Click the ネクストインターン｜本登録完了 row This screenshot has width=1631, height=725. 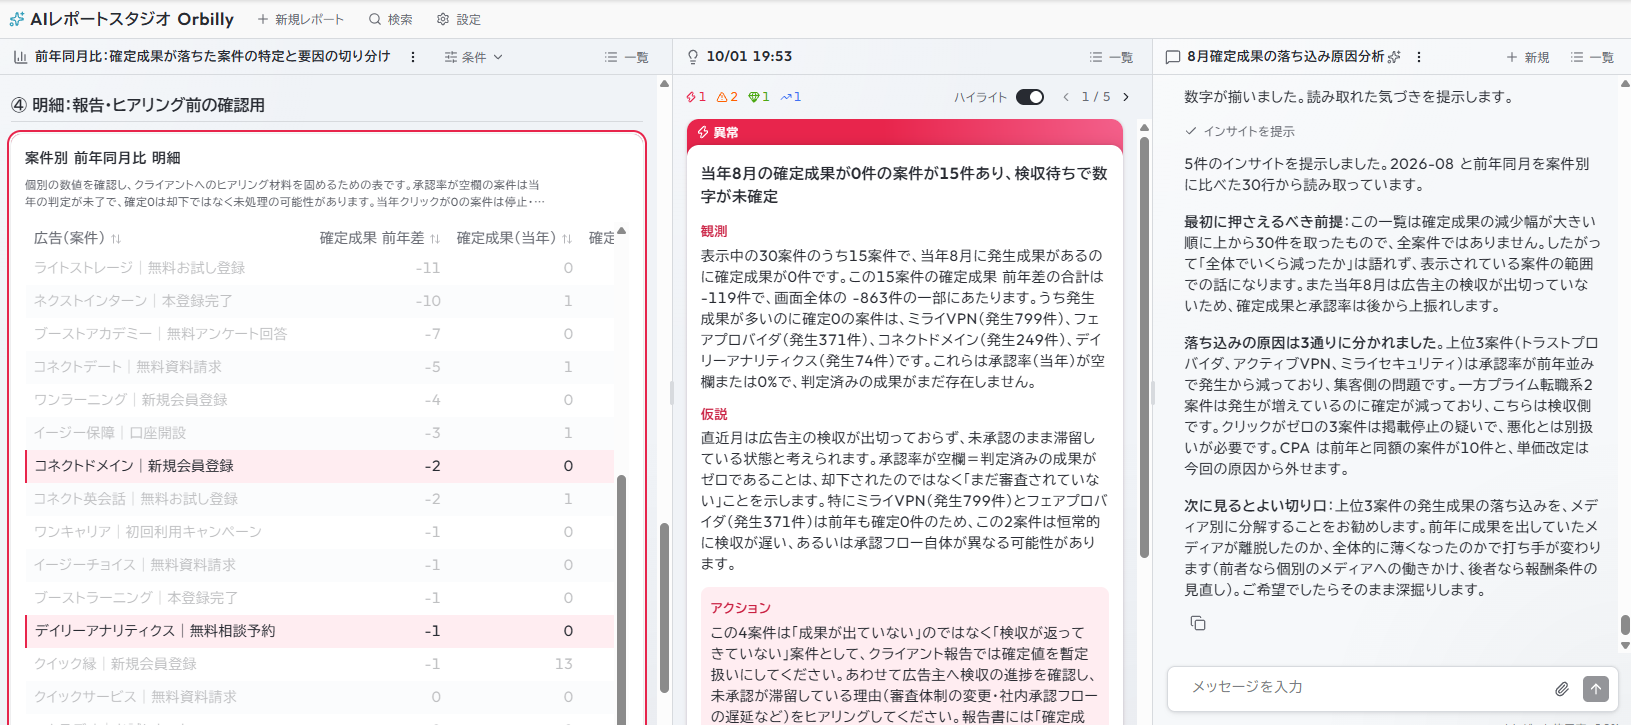point(320,301)
